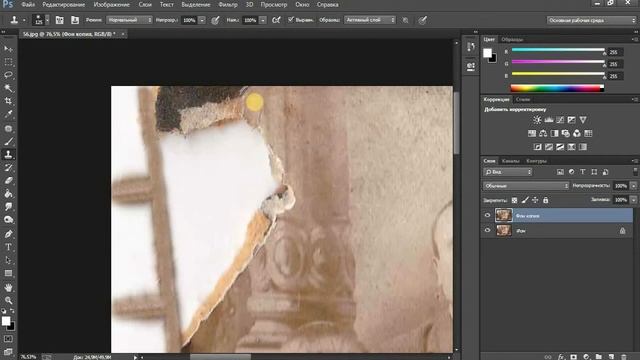Image resolution: width=640 pixels, height=360 pixels.
Task: Click the R channel slider
Action: point(558,50)
